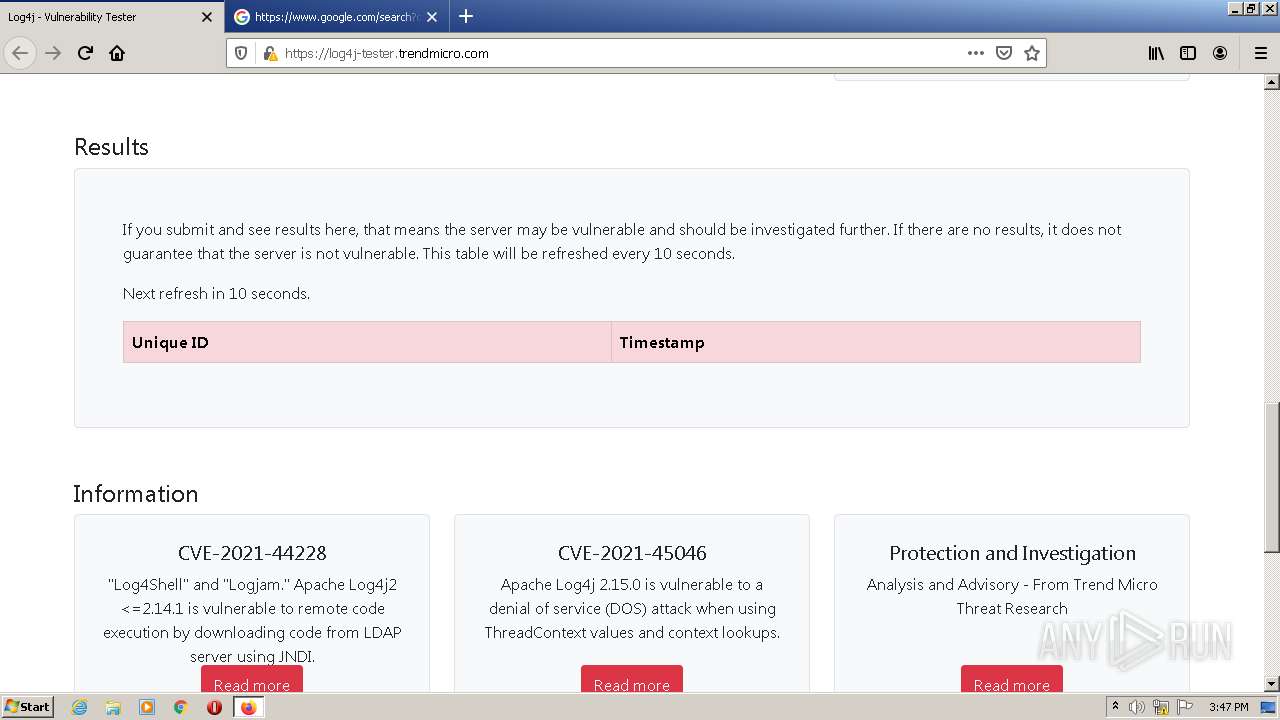Click the CVE-2021-45046 card title
The height and width of the screenshot is (720, 1280).
632,553
